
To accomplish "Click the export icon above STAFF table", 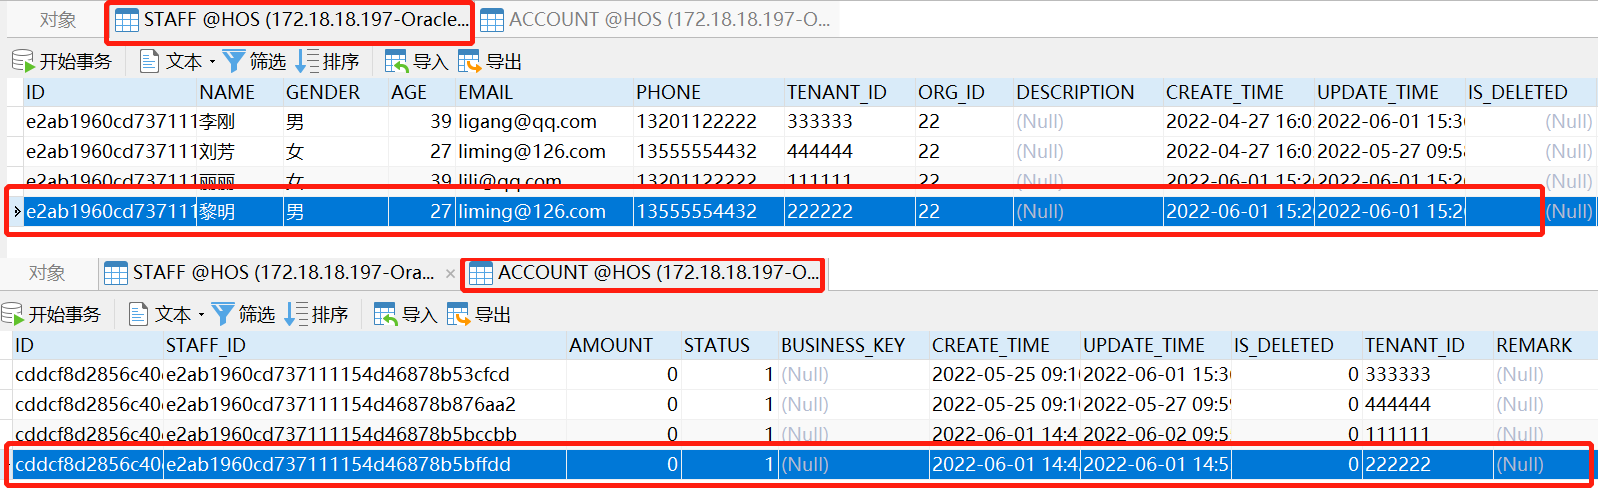I will click(469, 62).
